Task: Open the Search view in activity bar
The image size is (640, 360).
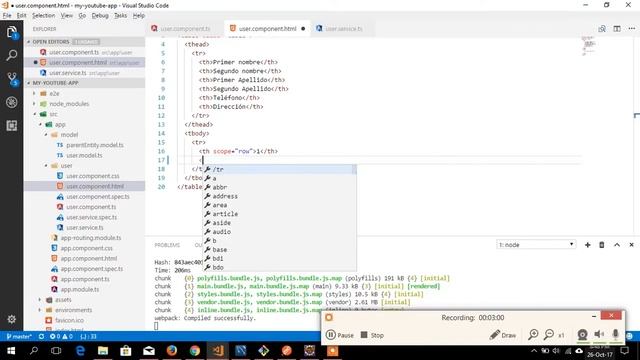Action: [x=11, y=55]
